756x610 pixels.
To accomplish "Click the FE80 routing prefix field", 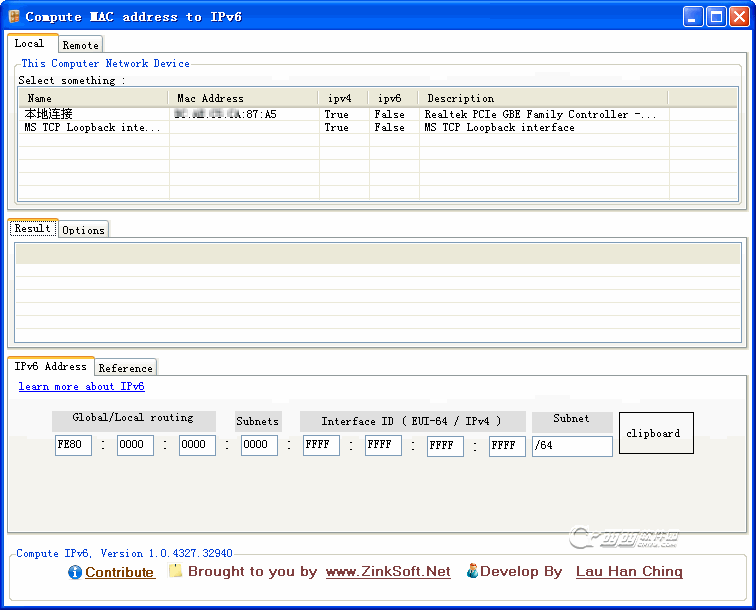I will click(x=73, y=446).
